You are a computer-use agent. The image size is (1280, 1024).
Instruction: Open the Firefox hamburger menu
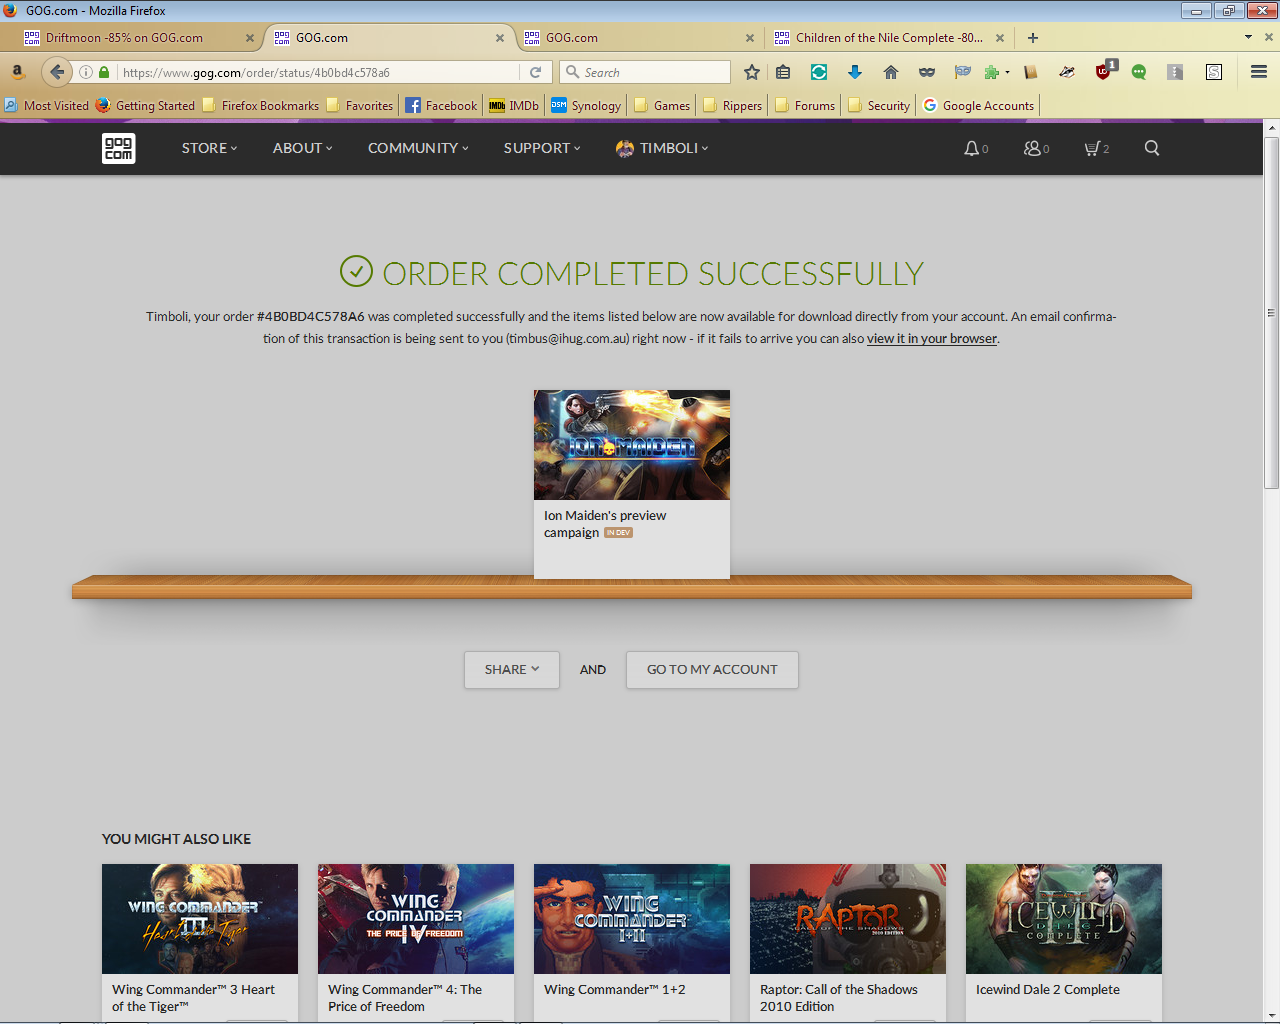(x=1259, y=72)
